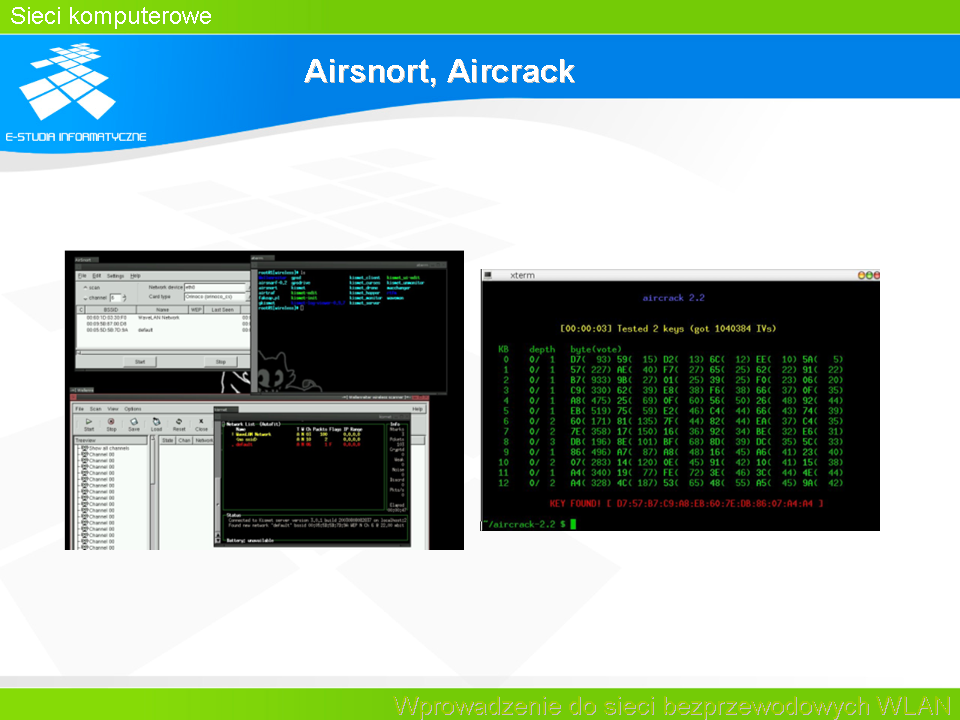The width and height of the screenshot is (960, 720).
Task: Click the Sieci komputerowe header text
Action: coord(111,16)
